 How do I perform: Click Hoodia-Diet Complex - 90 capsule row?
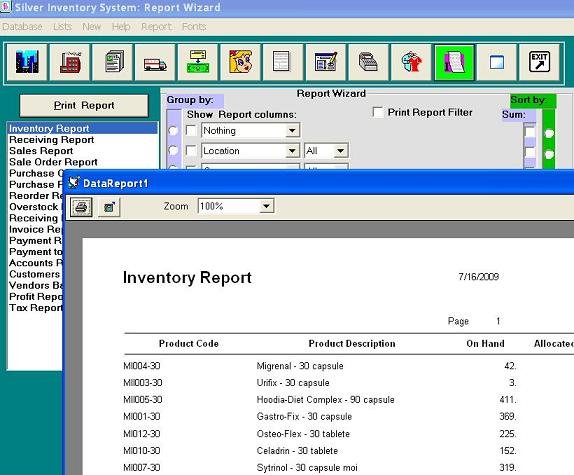click(325, 400)
